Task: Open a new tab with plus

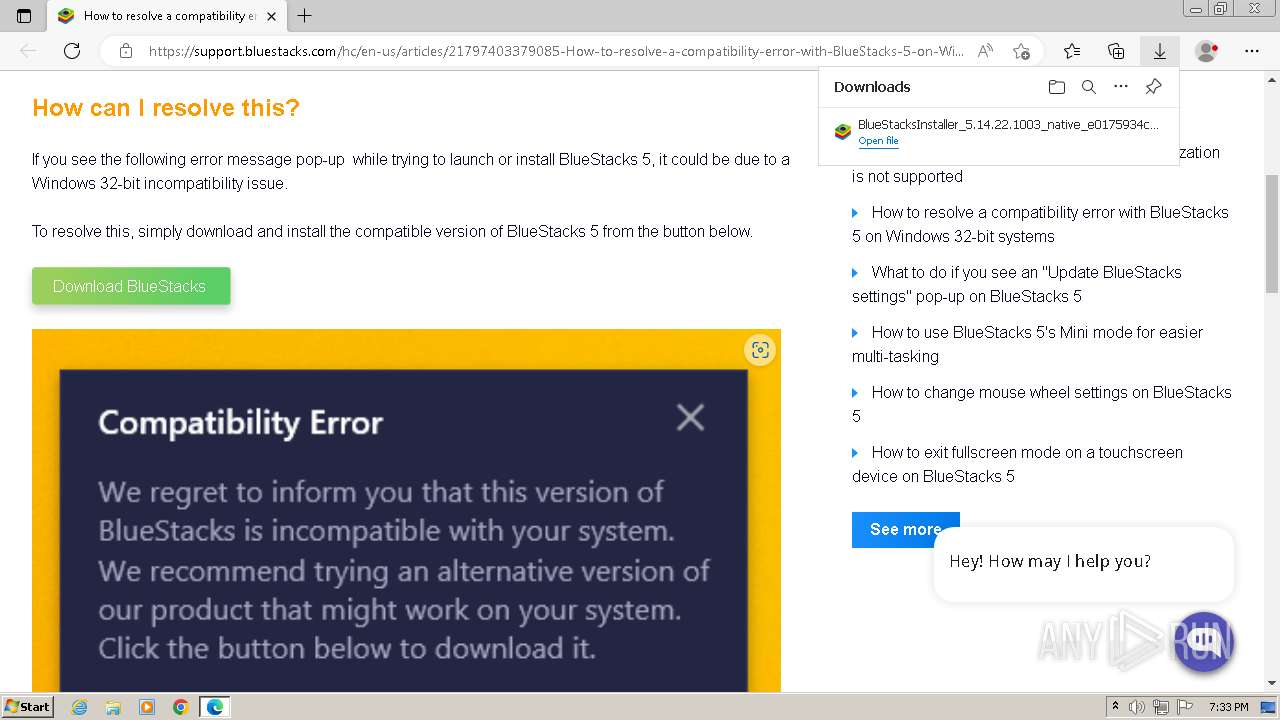Action: [x=305, y=15]
